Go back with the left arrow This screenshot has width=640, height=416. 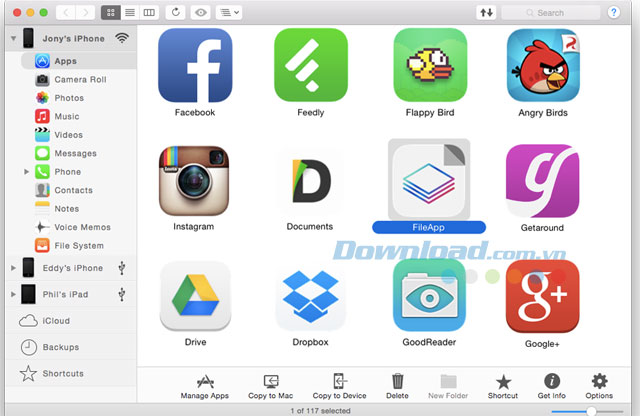(x=66, y=13)
